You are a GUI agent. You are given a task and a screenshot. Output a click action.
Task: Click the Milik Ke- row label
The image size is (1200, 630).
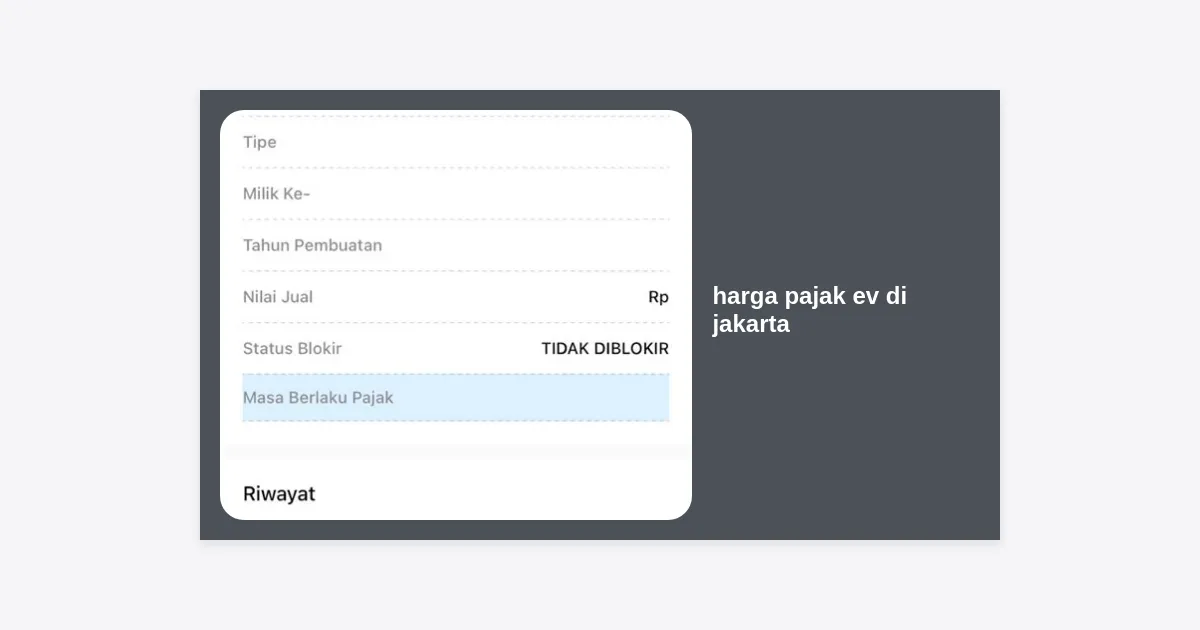point(276,194)
